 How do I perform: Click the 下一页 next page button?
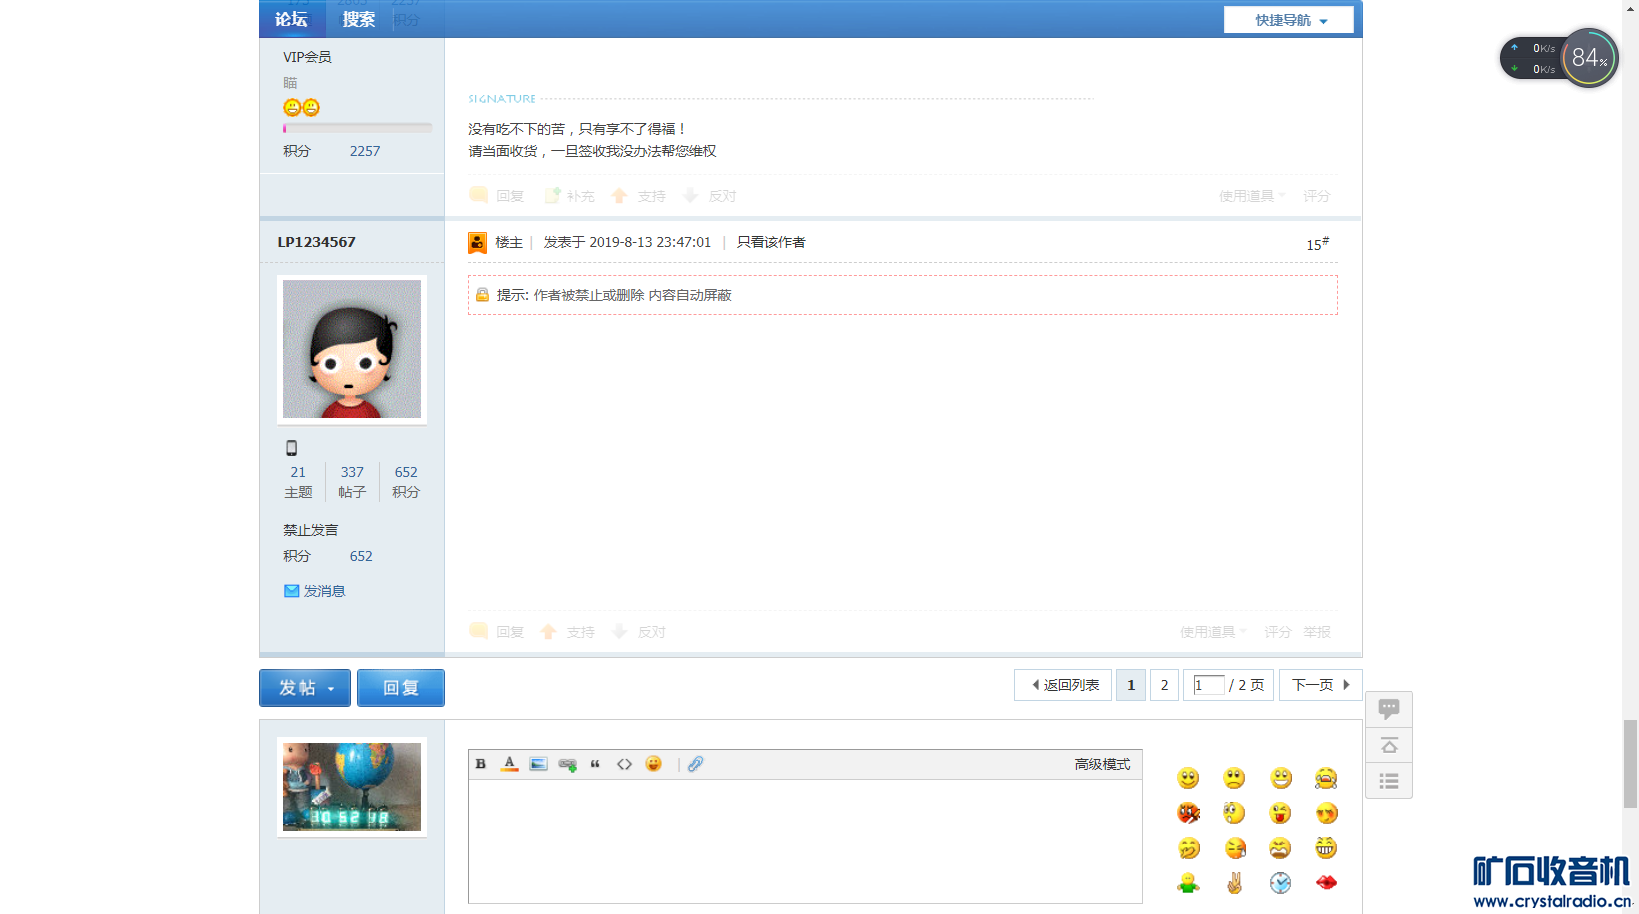(1320, 685)
